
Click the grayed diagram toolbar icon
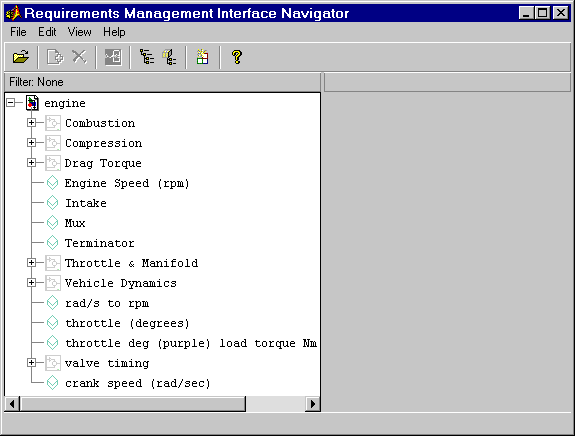113,57
